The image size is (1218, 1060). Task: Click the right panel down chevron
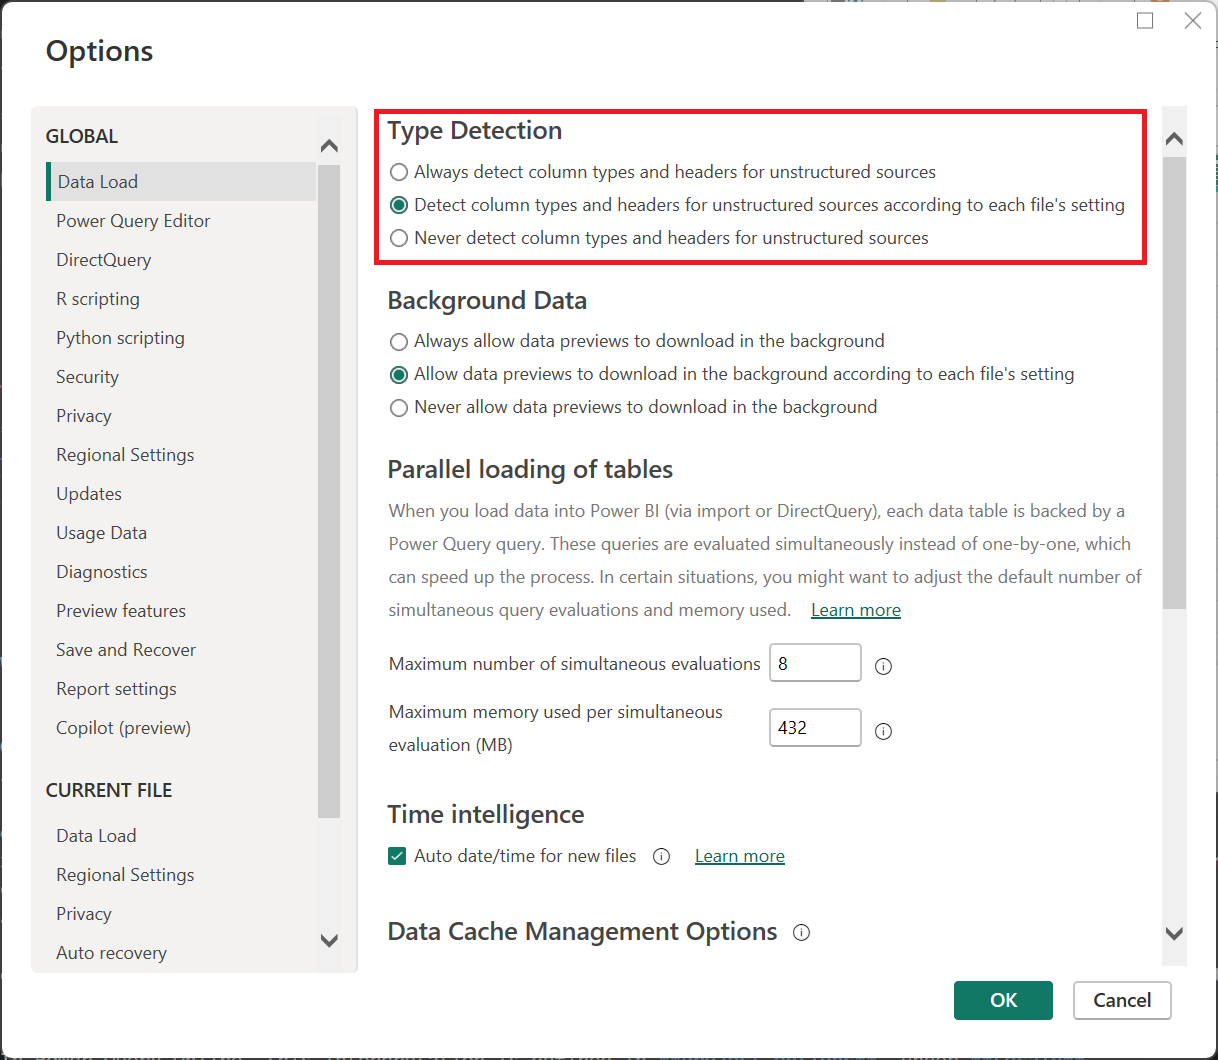pos(1174,933)
